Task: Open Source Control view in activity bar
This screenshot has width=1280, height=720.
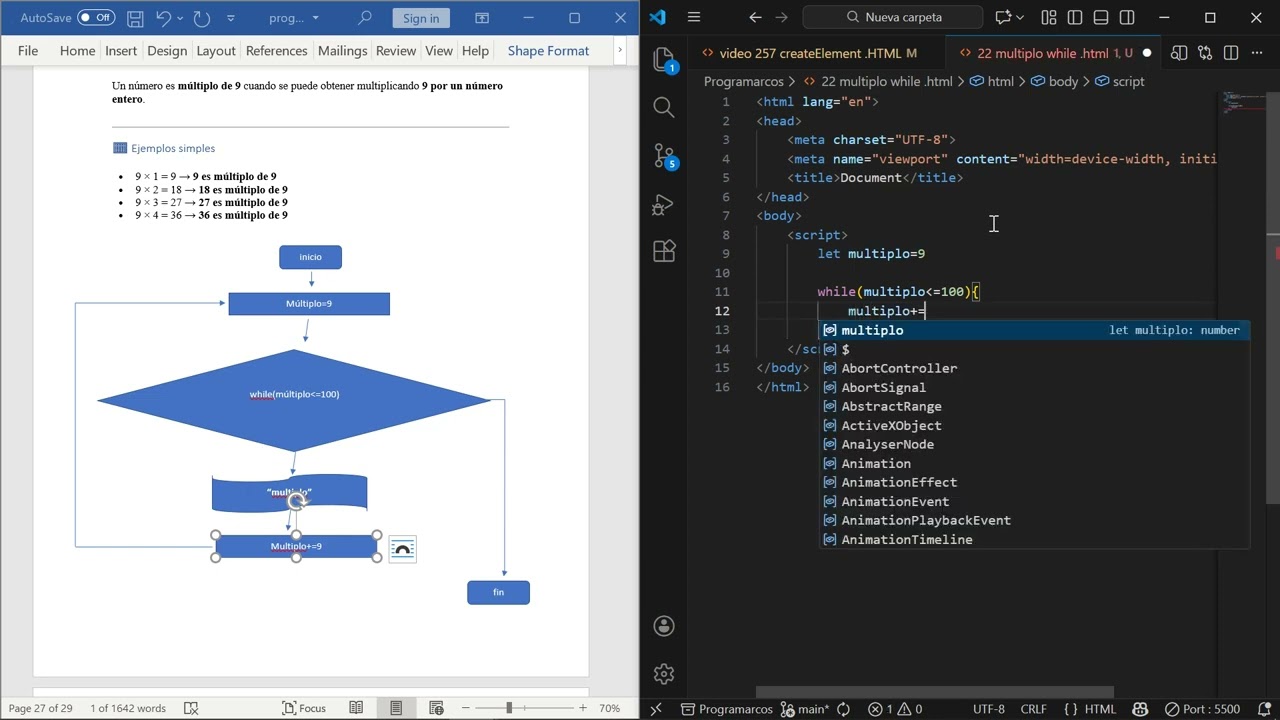Action: pyautogui.click(x=664, y=155)
